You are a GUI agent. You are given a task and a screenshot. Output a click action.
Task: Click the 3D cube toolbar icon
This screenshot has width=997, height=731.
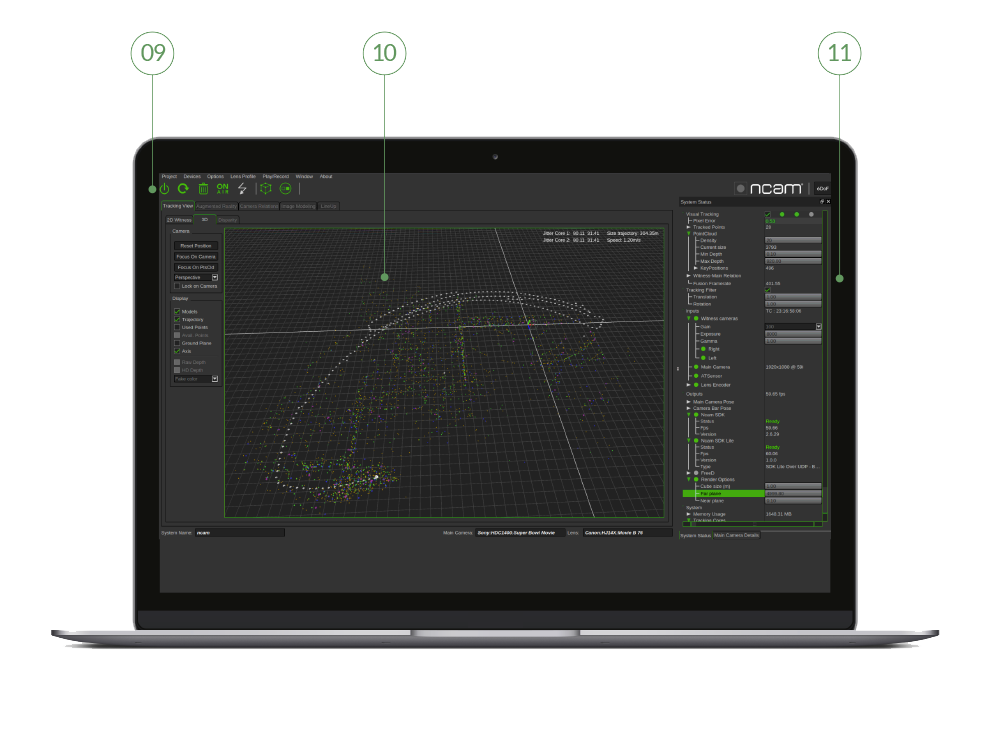pyautogui.click(x=265, y=188)
